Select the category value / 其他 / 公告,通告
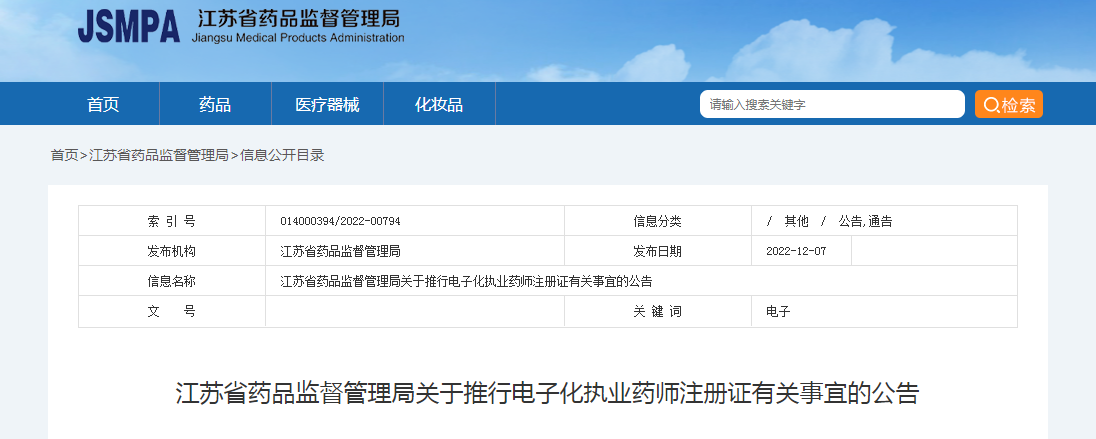Image resolution: width=1096 pixels, height=439 pixels. click(830, 222)
